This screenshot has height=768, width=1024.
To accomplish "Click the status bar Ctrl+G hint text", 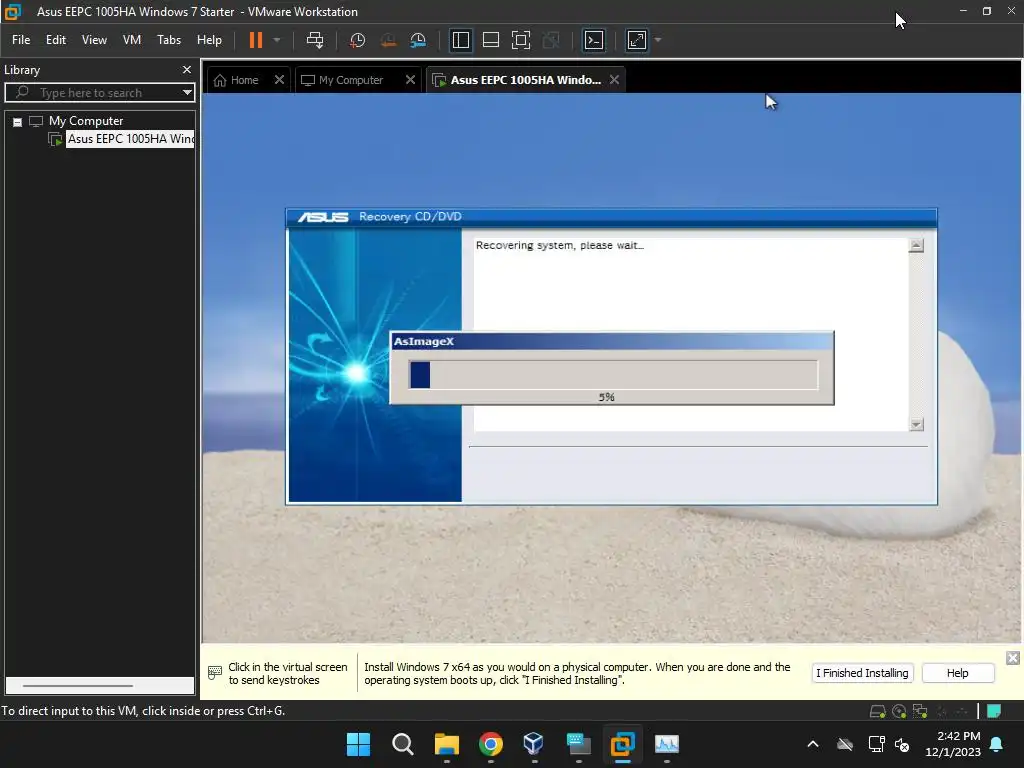I will point(143,711).
